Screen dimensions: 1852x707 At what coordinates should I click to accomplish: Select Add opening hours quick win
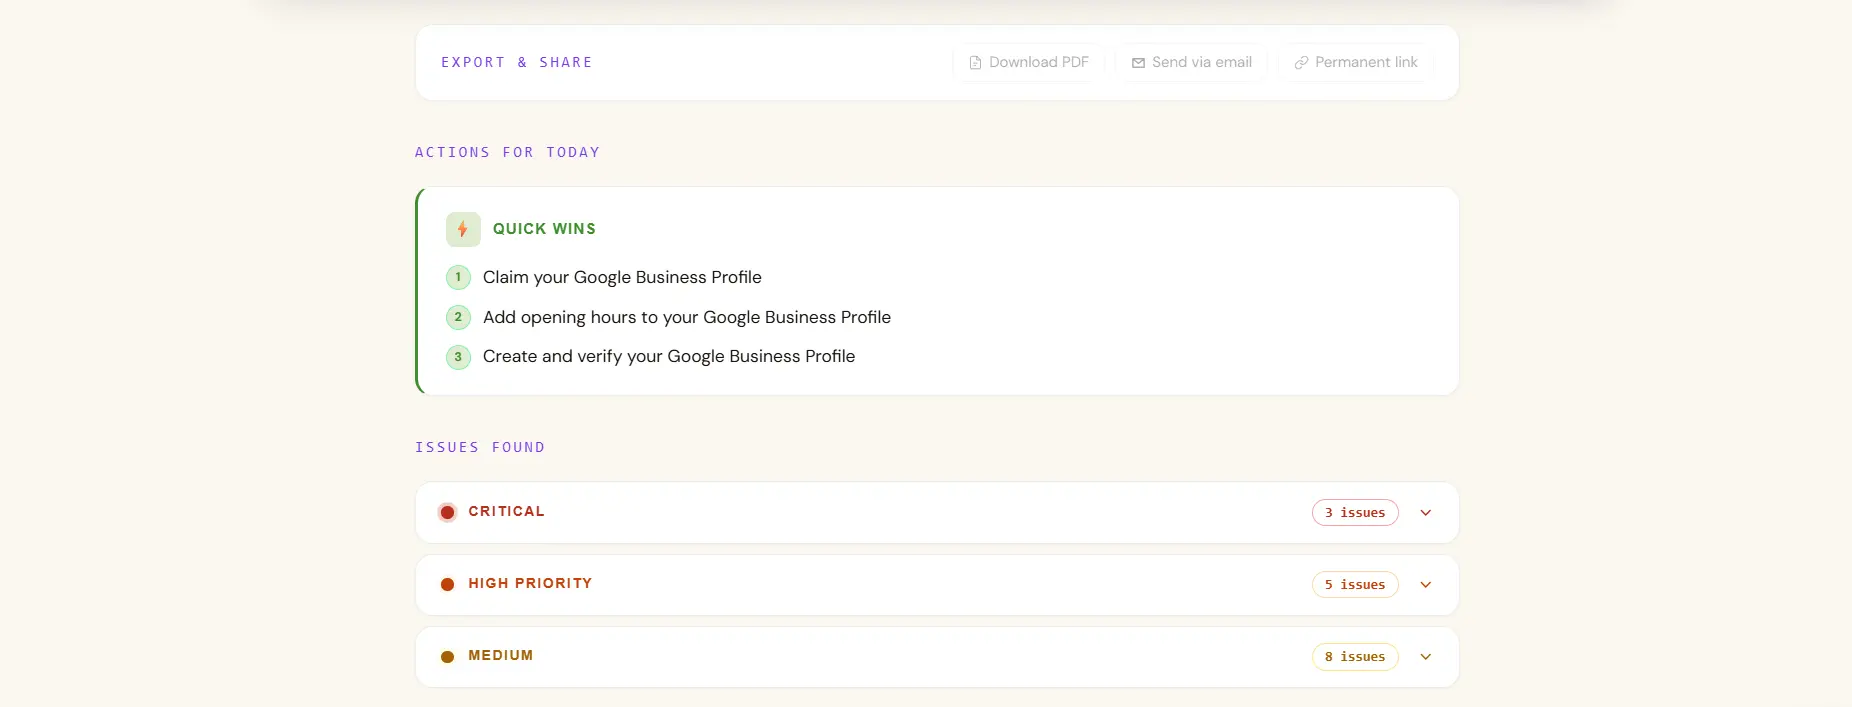687,317
